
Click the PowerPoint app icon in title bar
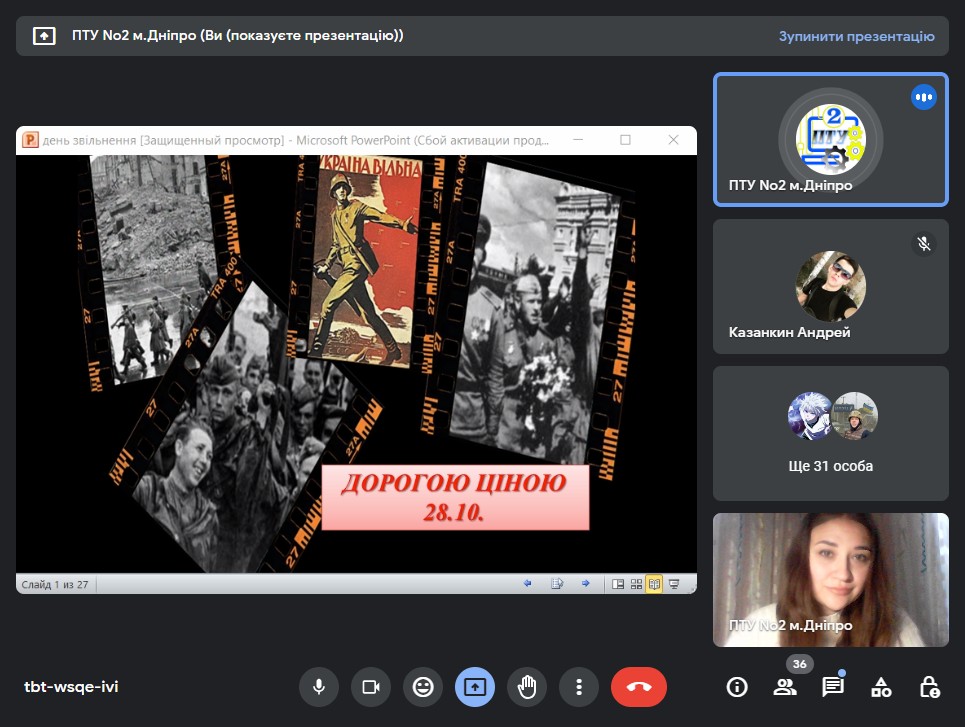click(30, 140)
